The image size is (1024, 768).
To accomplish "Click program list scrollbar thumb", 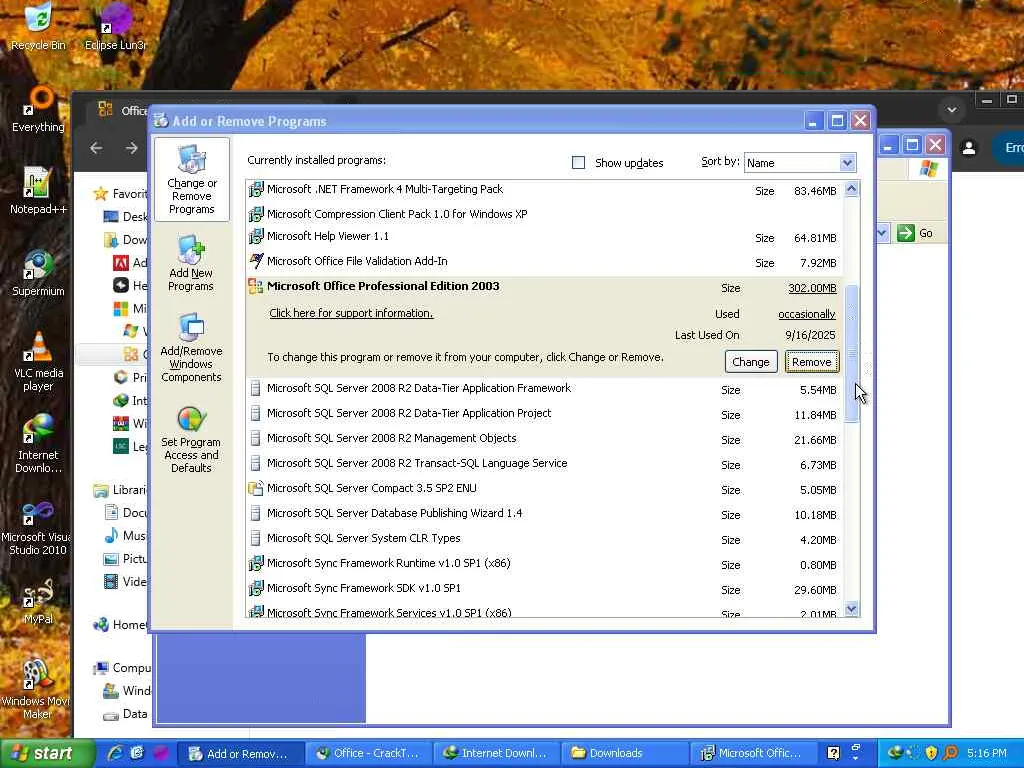I will pos(852,353).
